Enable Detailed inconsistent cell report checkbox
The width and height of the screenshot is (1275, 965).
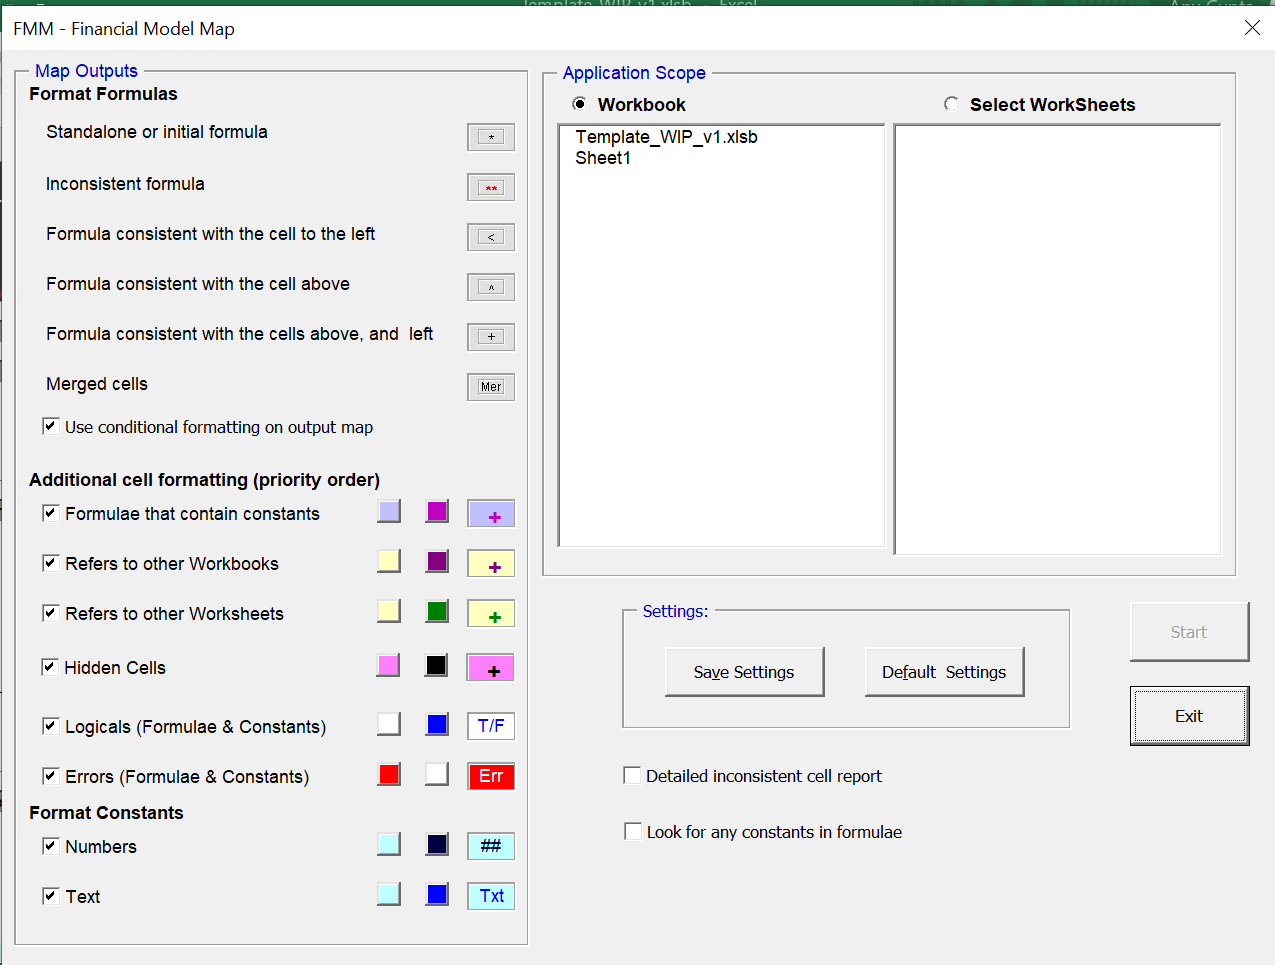(632, 775)
